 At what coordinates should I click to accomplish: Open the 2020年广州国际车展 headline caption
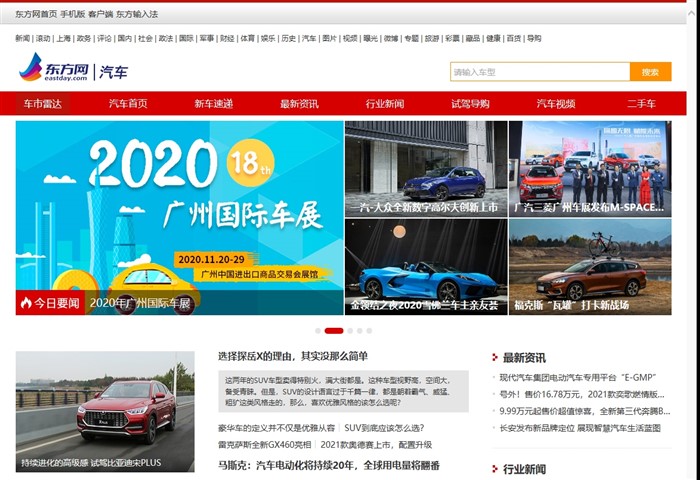140,303
